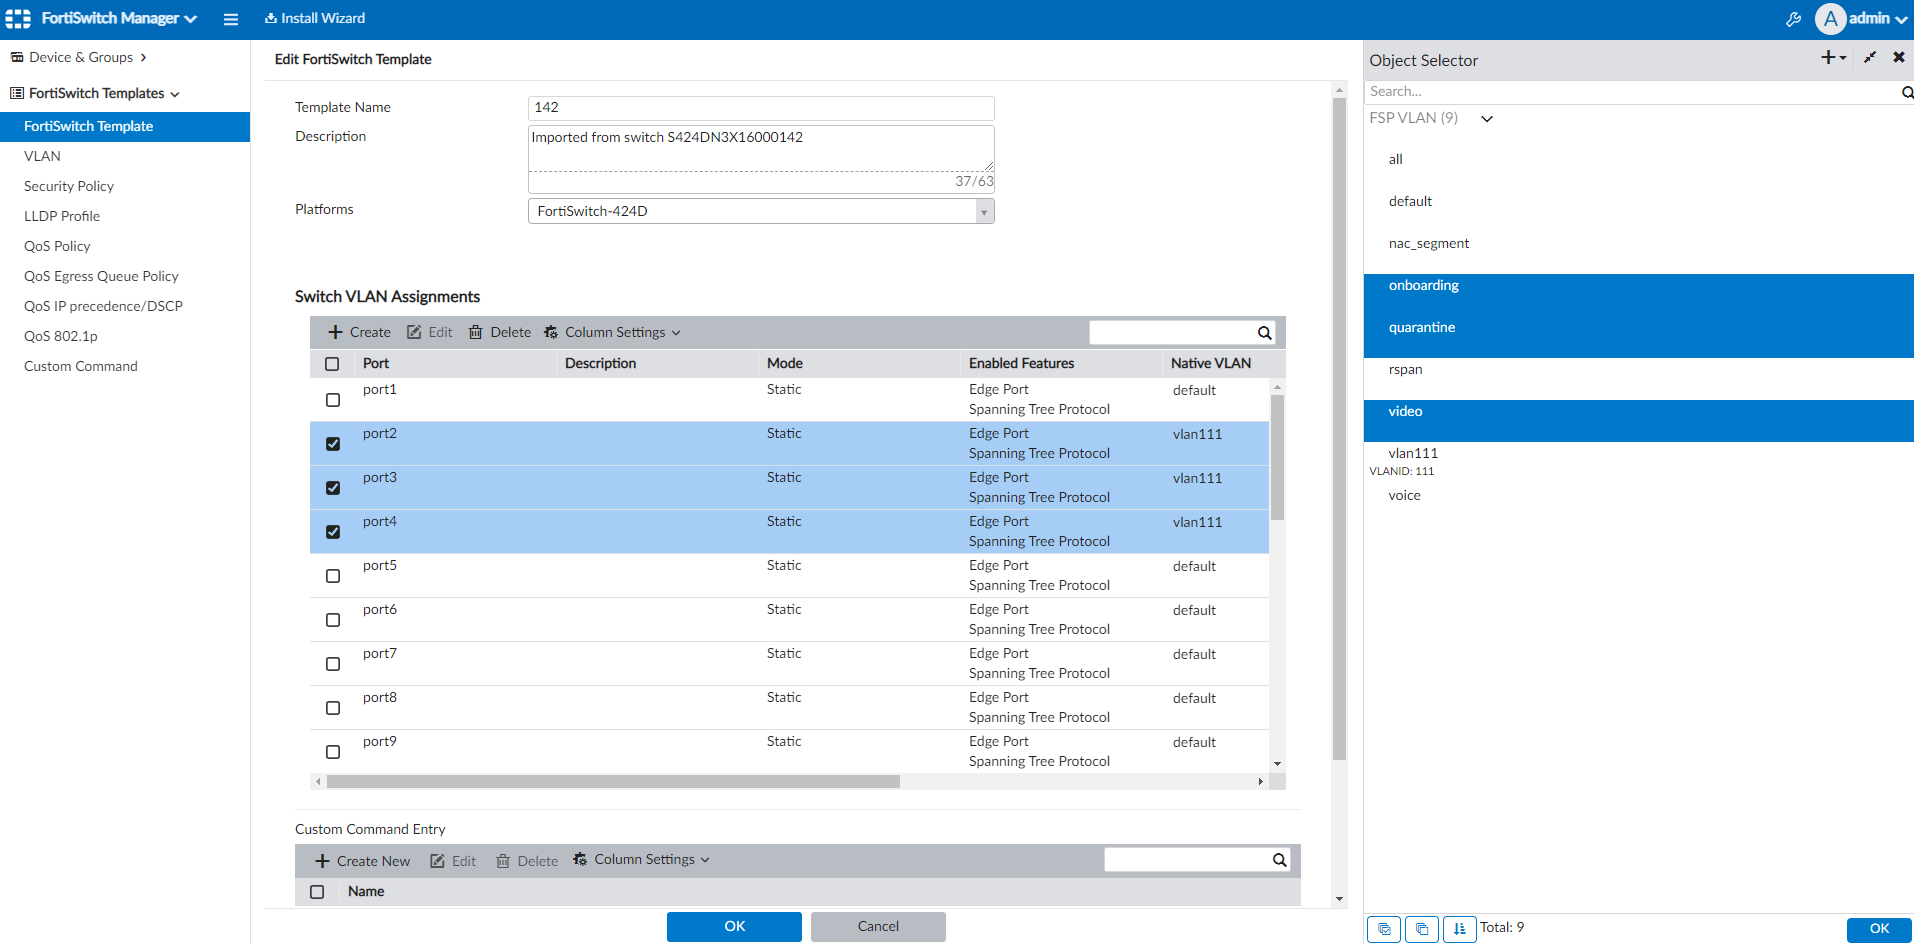Viewport: 1914px width, 944px height.
Task: Open the Platforms dropdown
Action: pos(761,211)
